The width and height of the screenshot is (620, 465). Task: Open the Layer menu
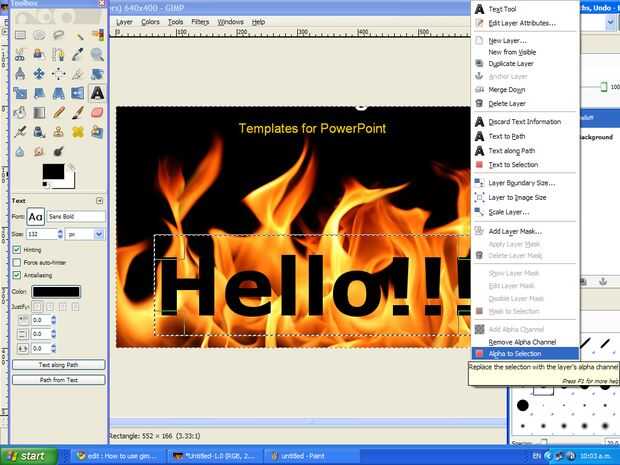[x=125, y=22]
